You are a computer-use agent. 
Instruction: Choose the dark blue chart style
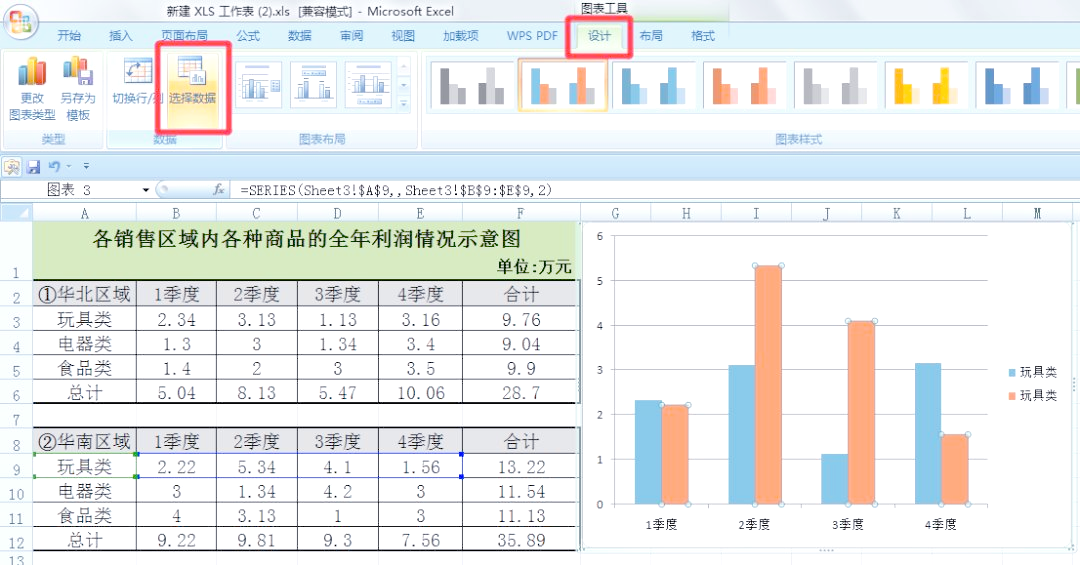1018,86
